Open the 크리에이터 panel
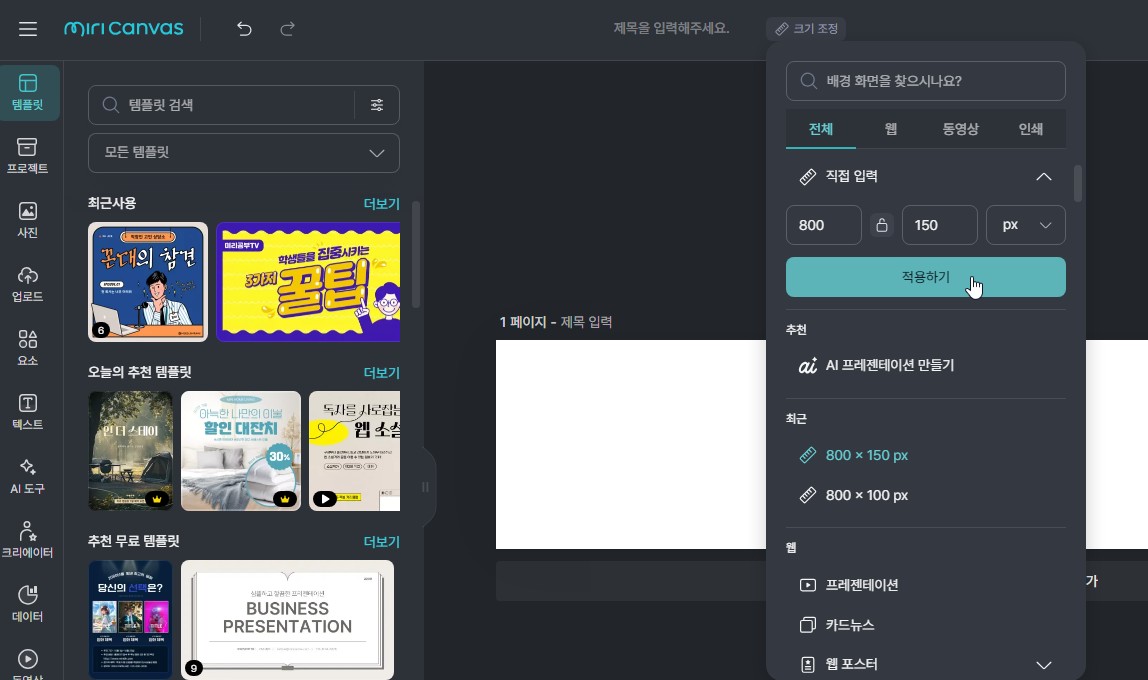1148x680 pixels. (x=27, y=538)
